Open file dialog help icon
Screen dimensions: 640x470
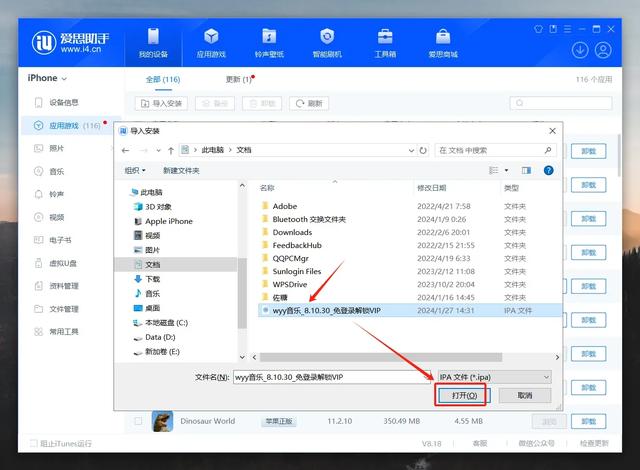click(x=549, y=170)
